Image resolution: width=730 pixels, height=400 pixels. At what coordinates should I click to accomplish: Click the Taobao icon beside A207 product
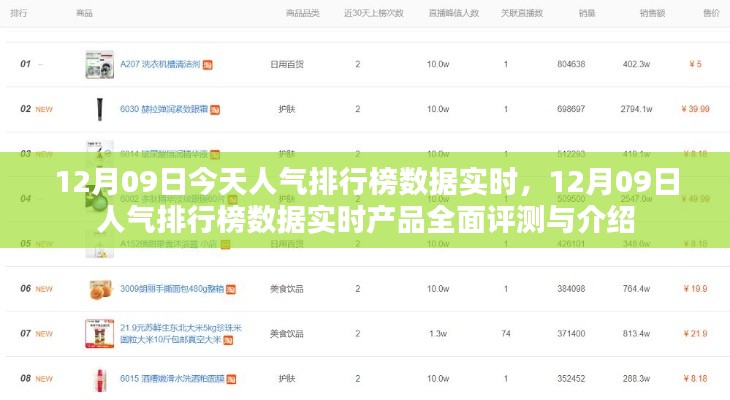click(208, 65)
